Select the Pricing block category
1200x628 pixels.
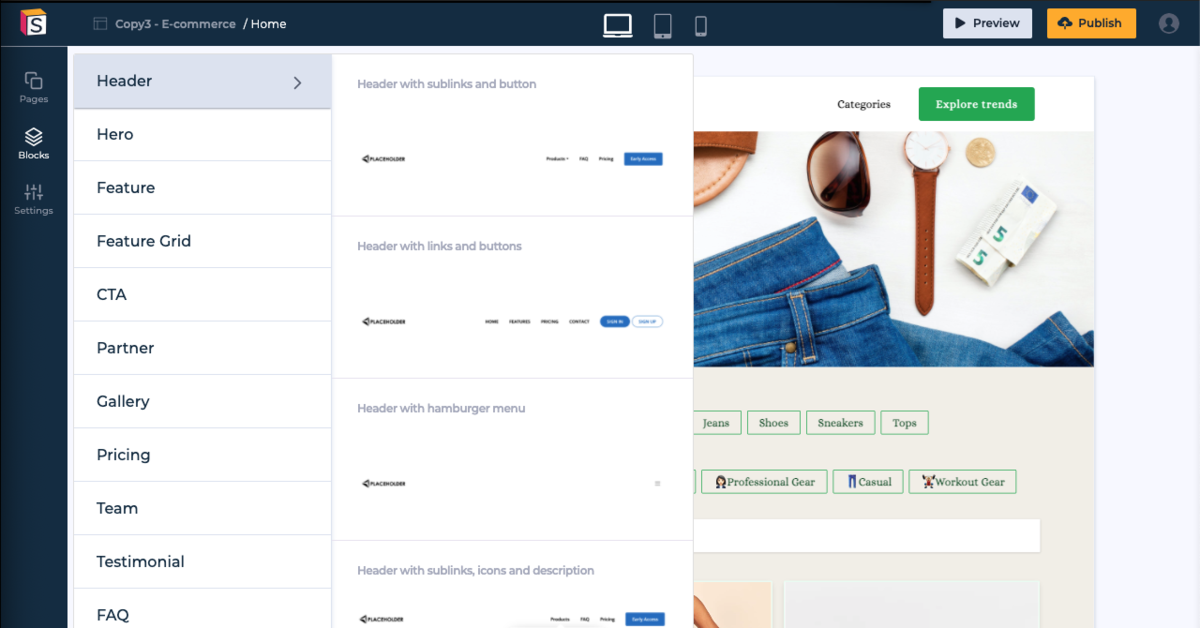tap(202, 455)
